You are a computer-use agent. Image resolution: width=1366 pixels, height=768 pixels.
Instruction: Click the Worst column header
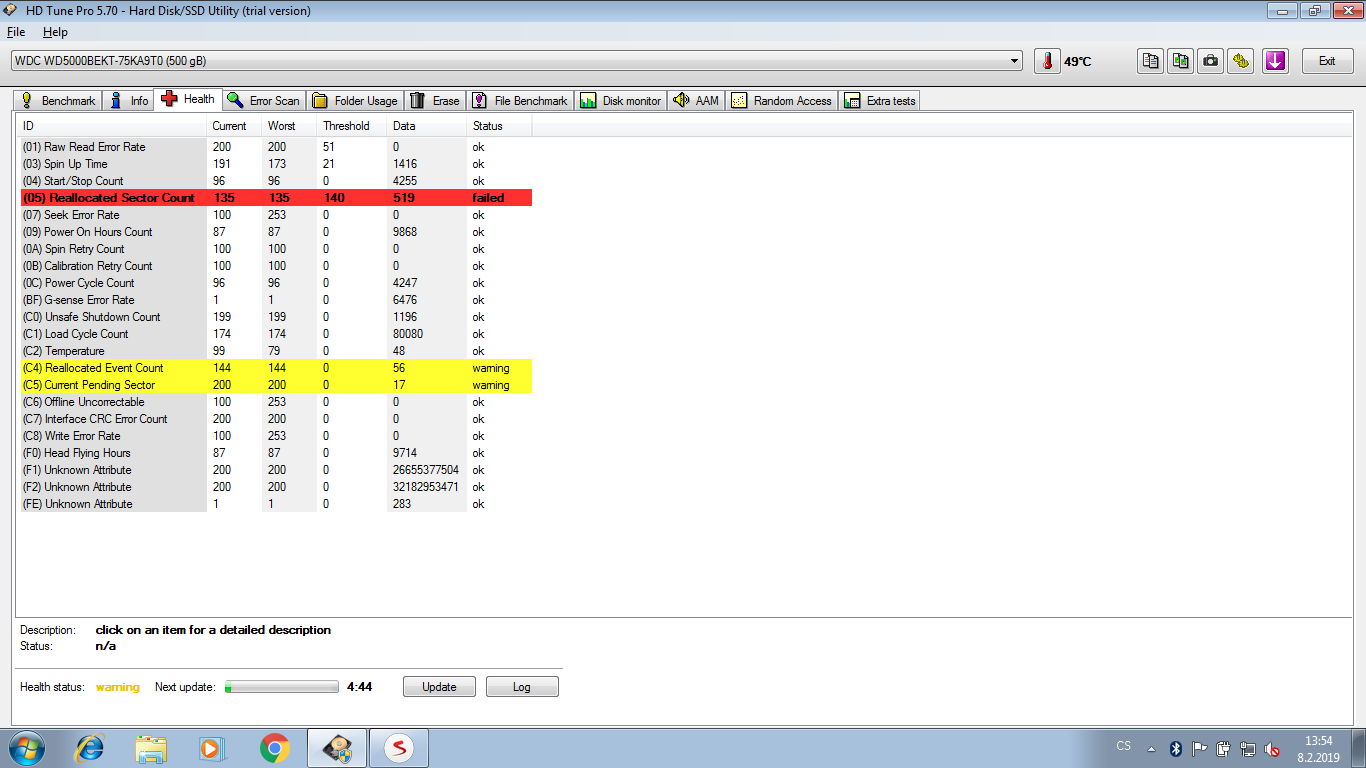pos(289,126)
